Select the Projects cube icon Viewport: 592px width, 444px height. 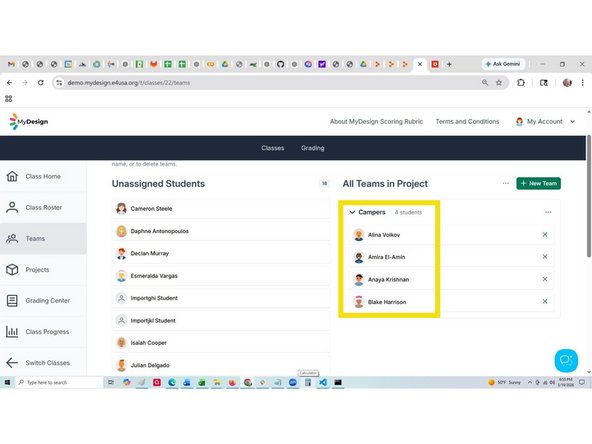[x=12, y=270]
